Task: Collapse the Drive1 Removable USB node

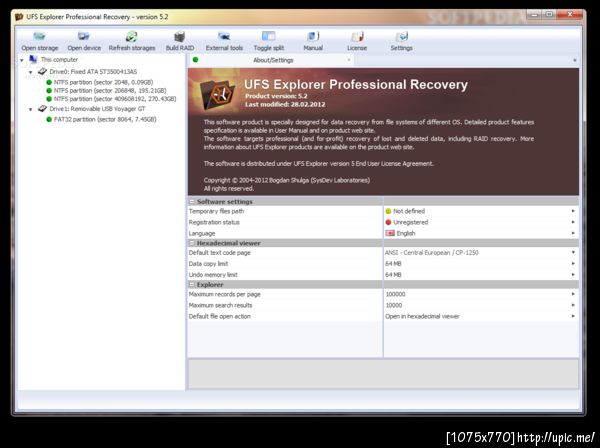Action: click(31, 109)
